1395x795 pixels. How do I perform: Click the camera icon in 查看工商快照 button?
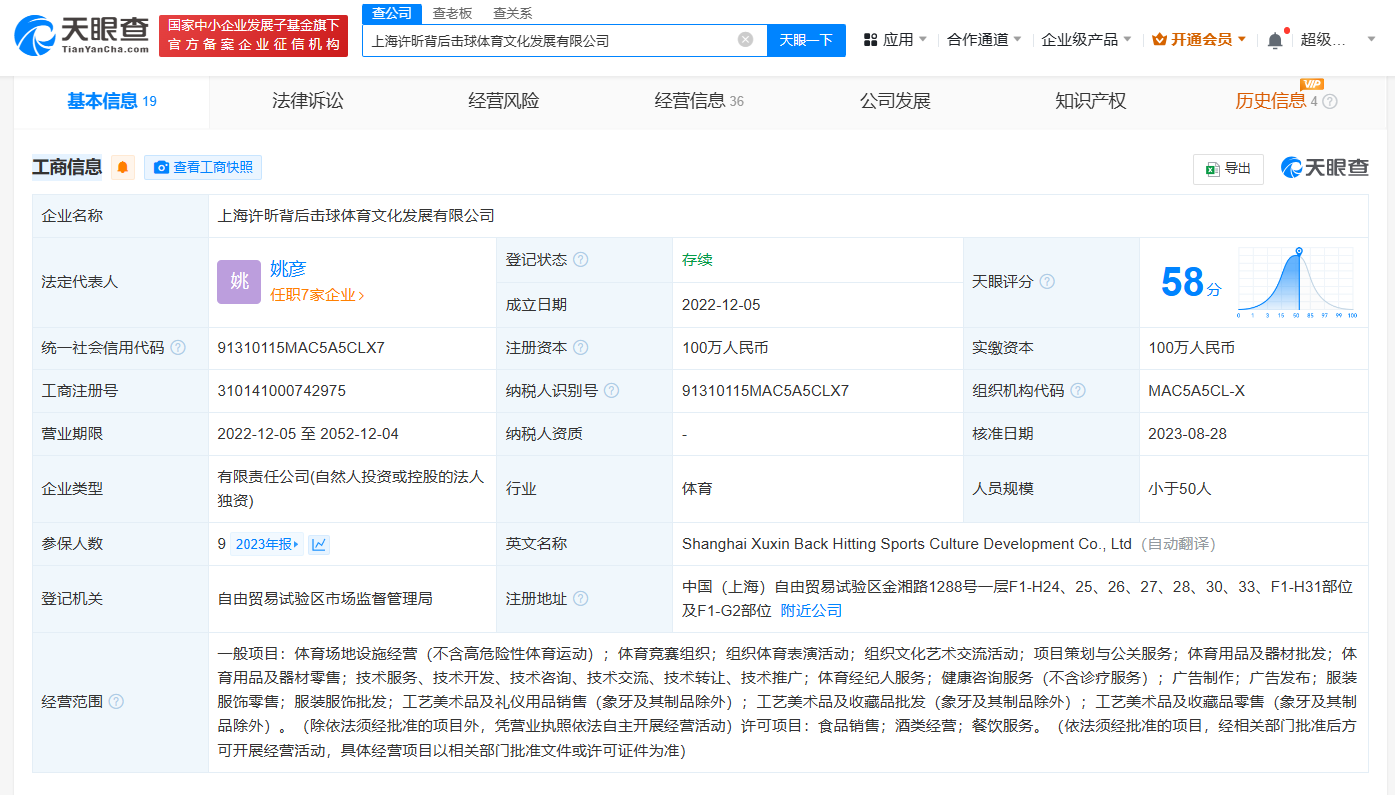161,167
